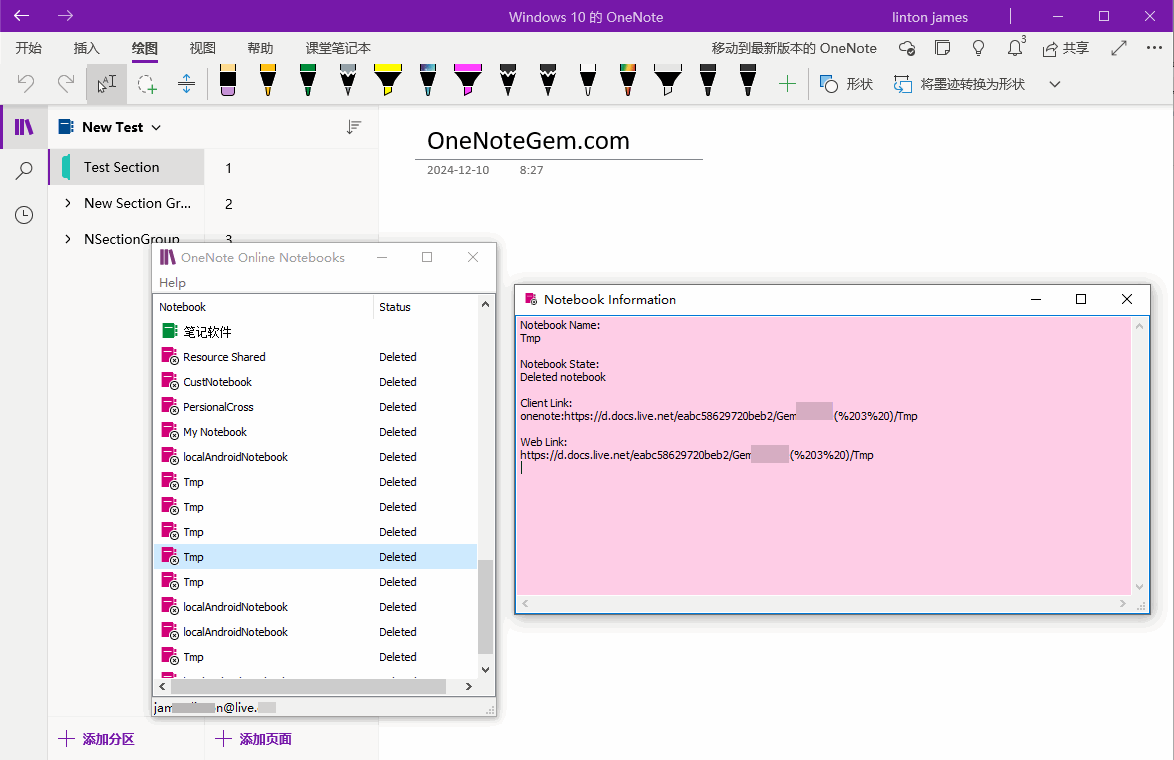Screen dimensions: 1174x760
Task: Select the My Notebook row
Action: [x=315, y=432]
